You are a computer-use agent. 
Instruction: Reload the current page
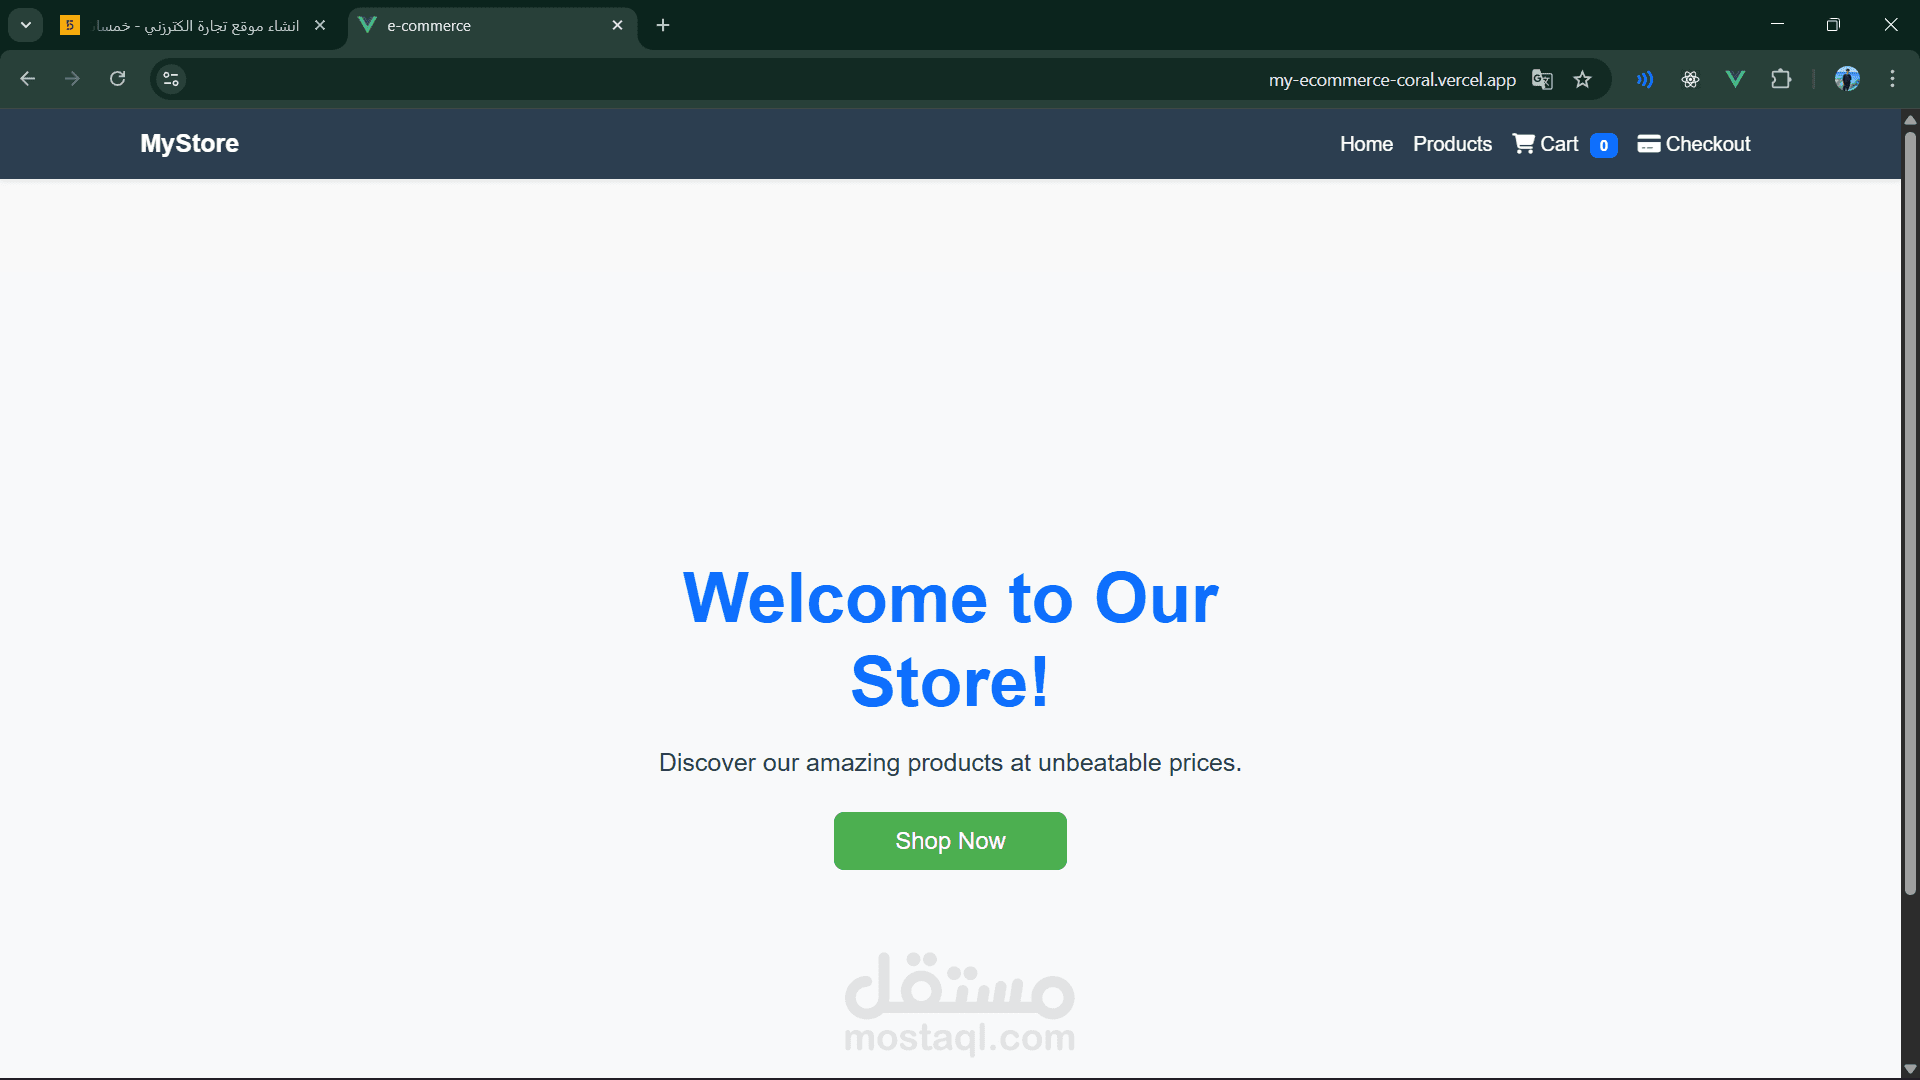[x=117, y=79]
